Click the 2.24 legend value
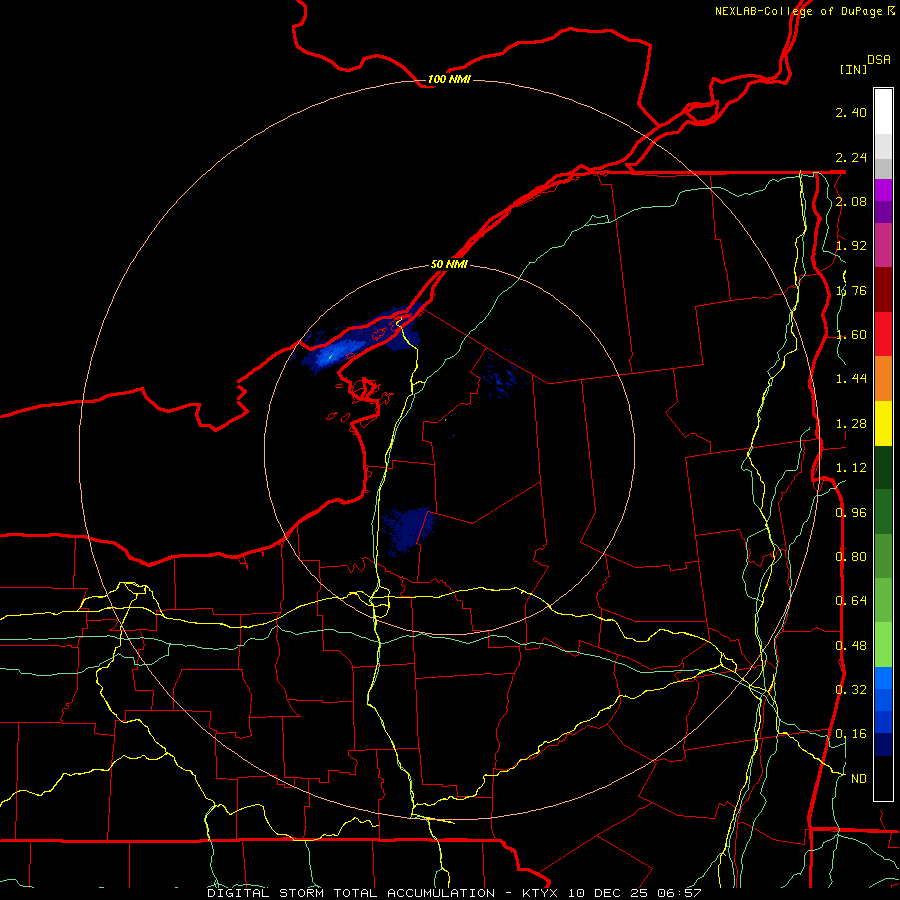Image resolution: width=900 pixels, height=900 pixels. click(x=851, y=157)
